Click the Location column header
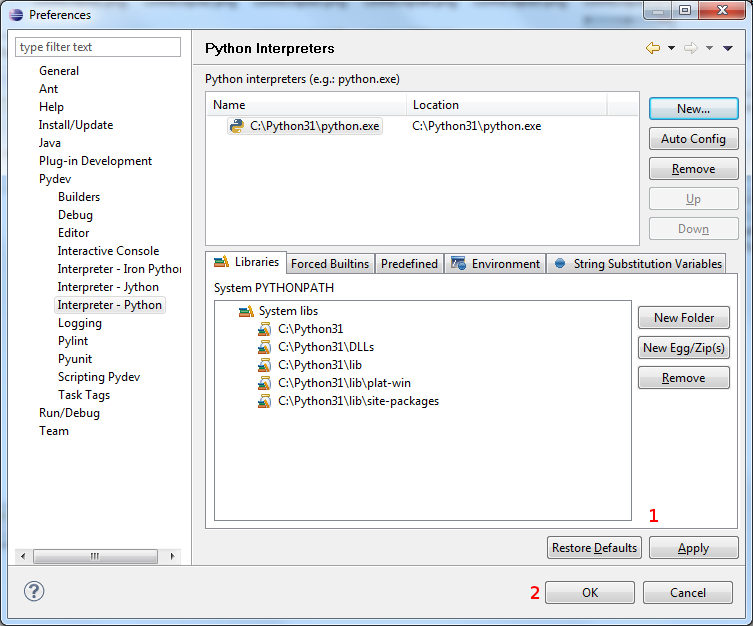The image size is (753, 626). click(x=507, y=105)
